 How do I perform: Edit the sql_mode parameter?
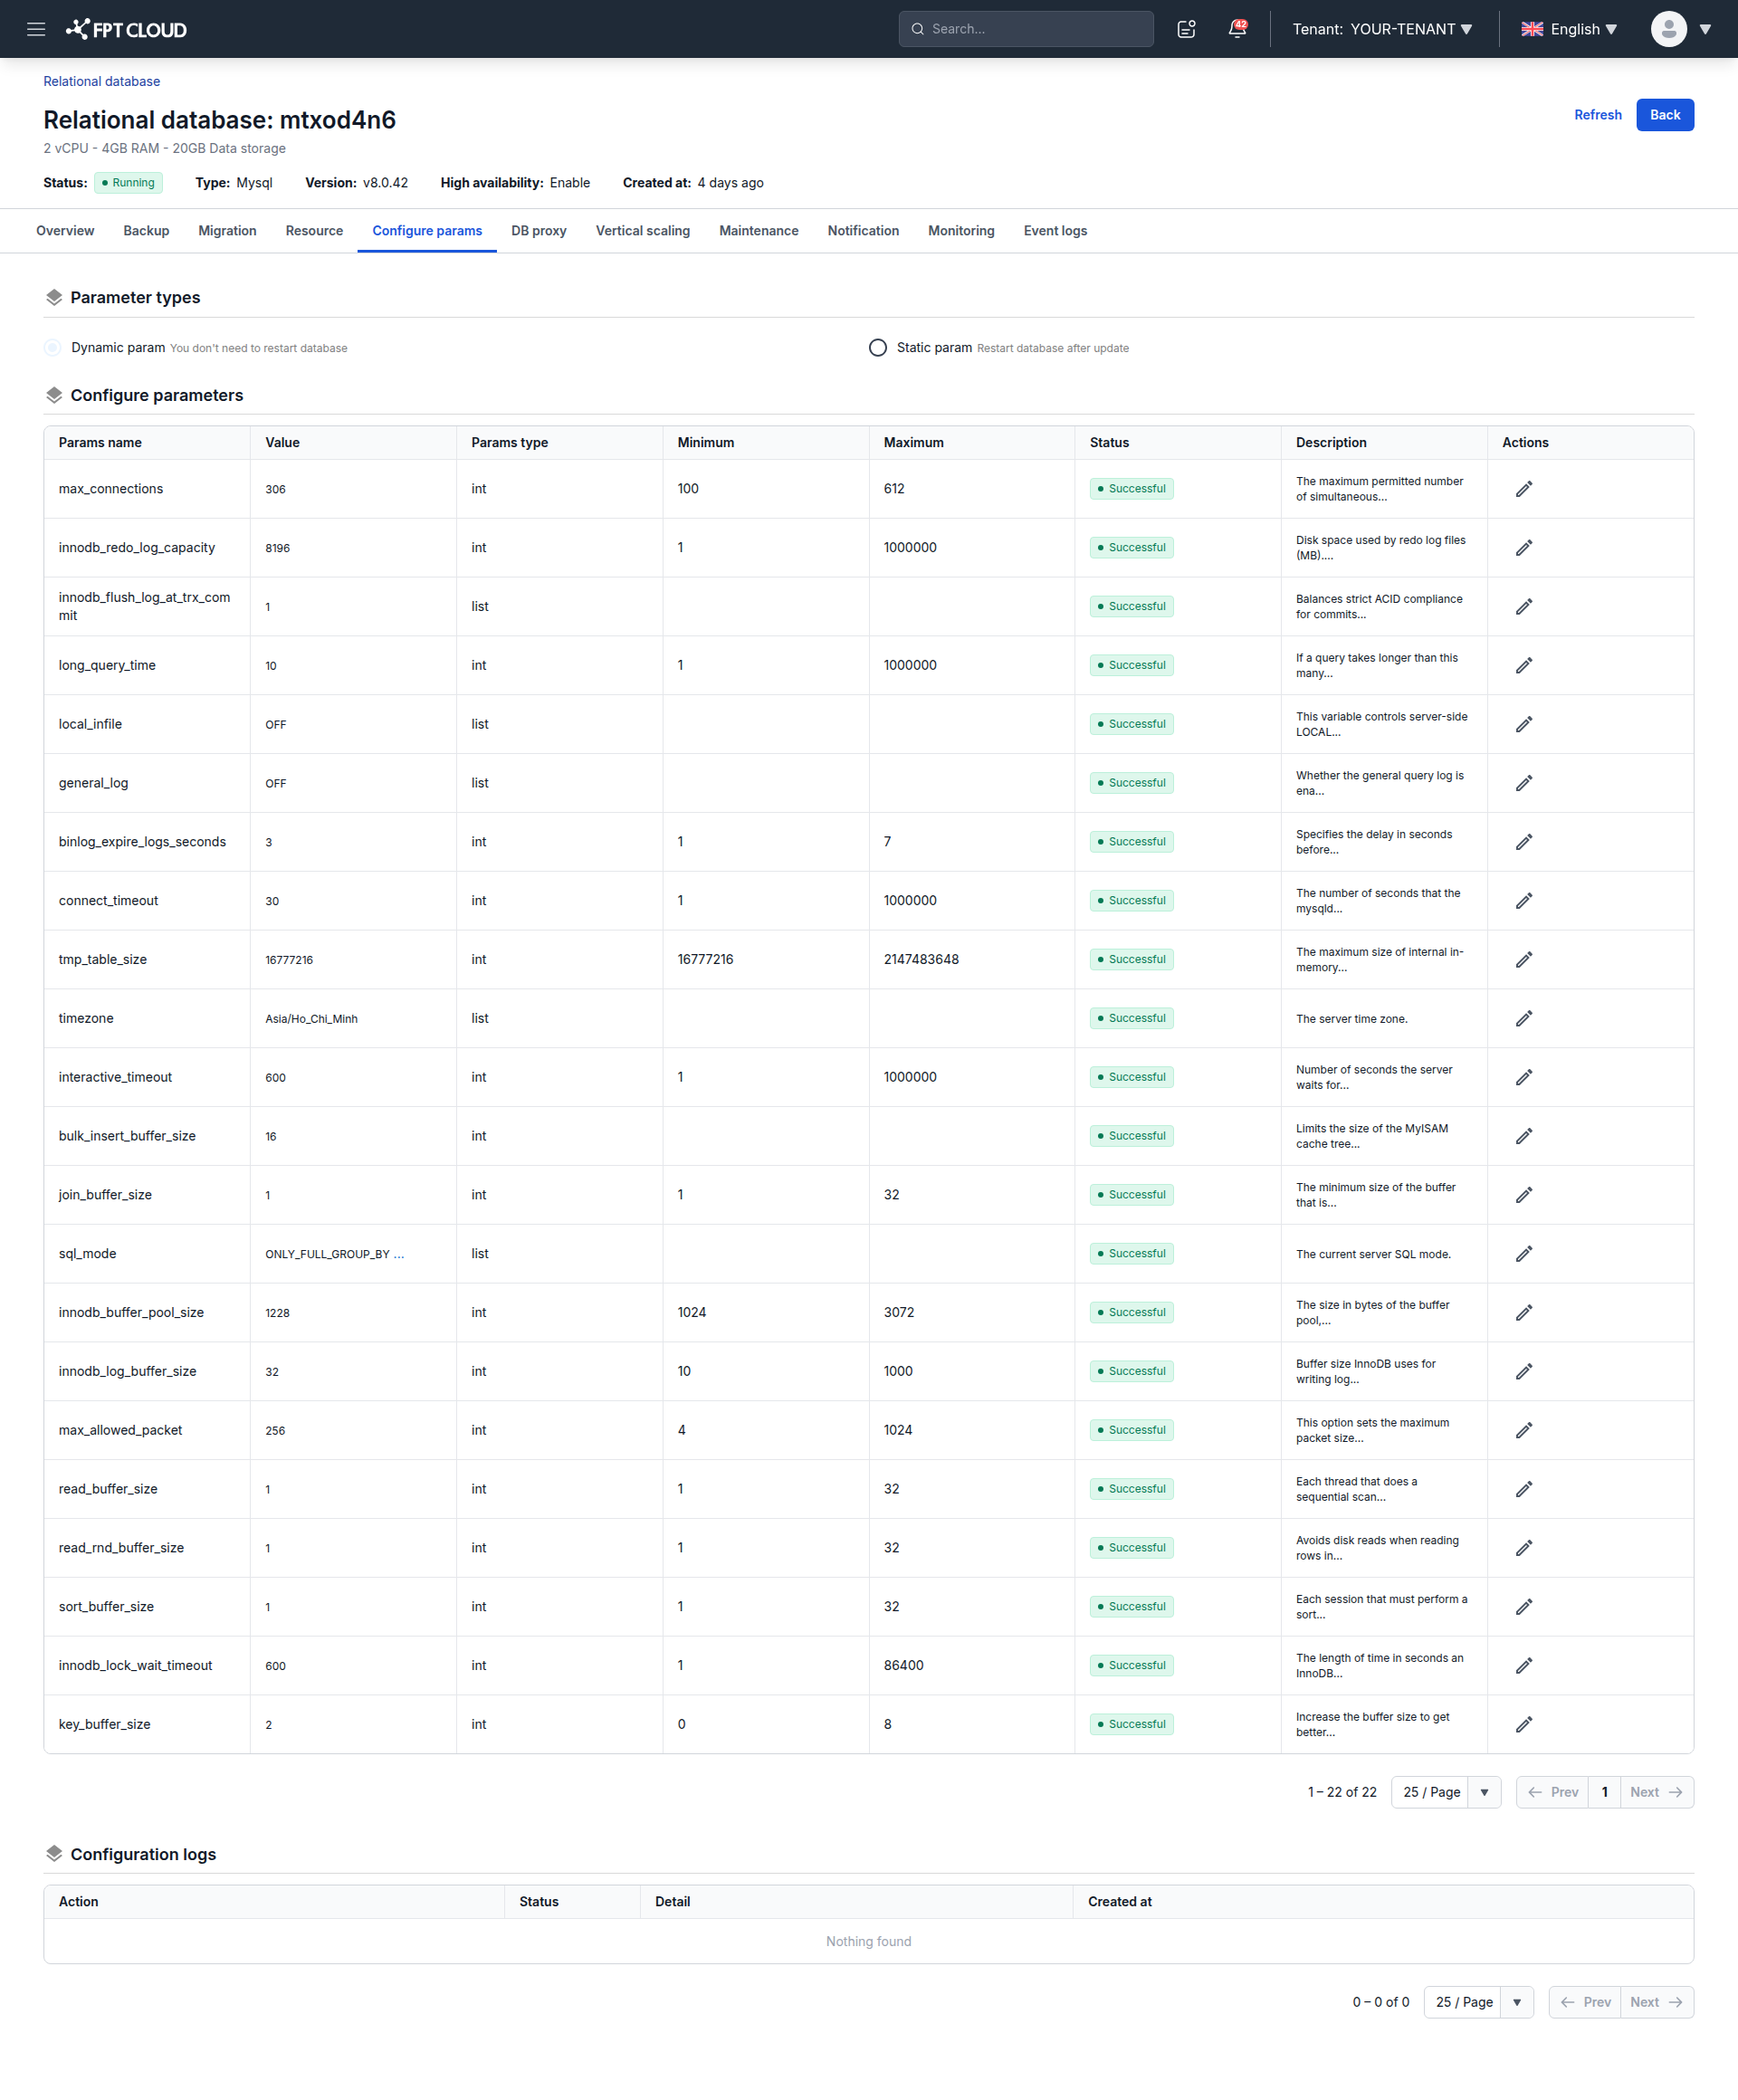[1523, 1254]
